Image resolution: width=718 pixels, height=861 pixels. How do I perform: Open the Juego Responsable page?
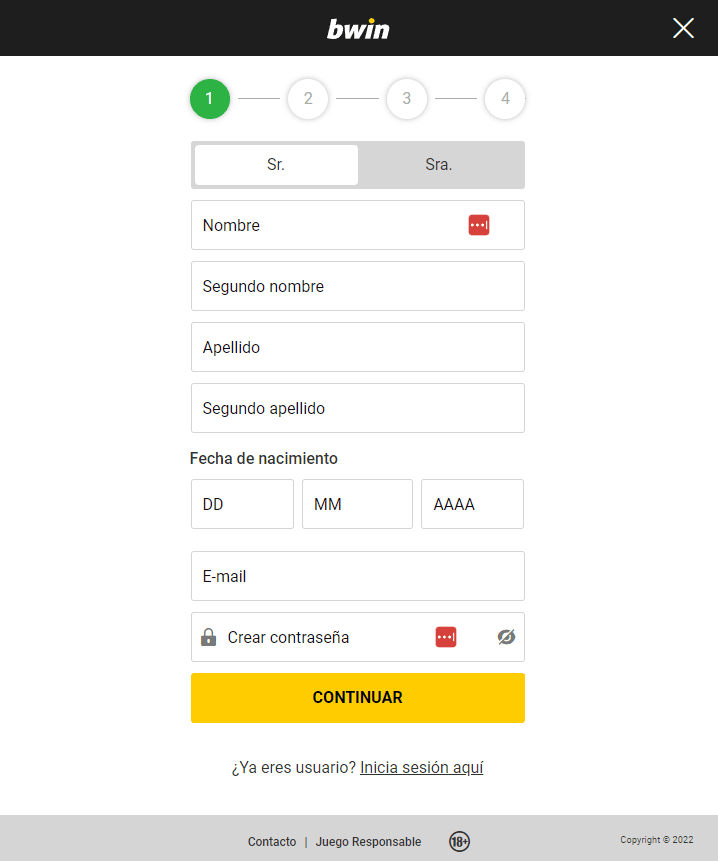click(x=368, y=842)
